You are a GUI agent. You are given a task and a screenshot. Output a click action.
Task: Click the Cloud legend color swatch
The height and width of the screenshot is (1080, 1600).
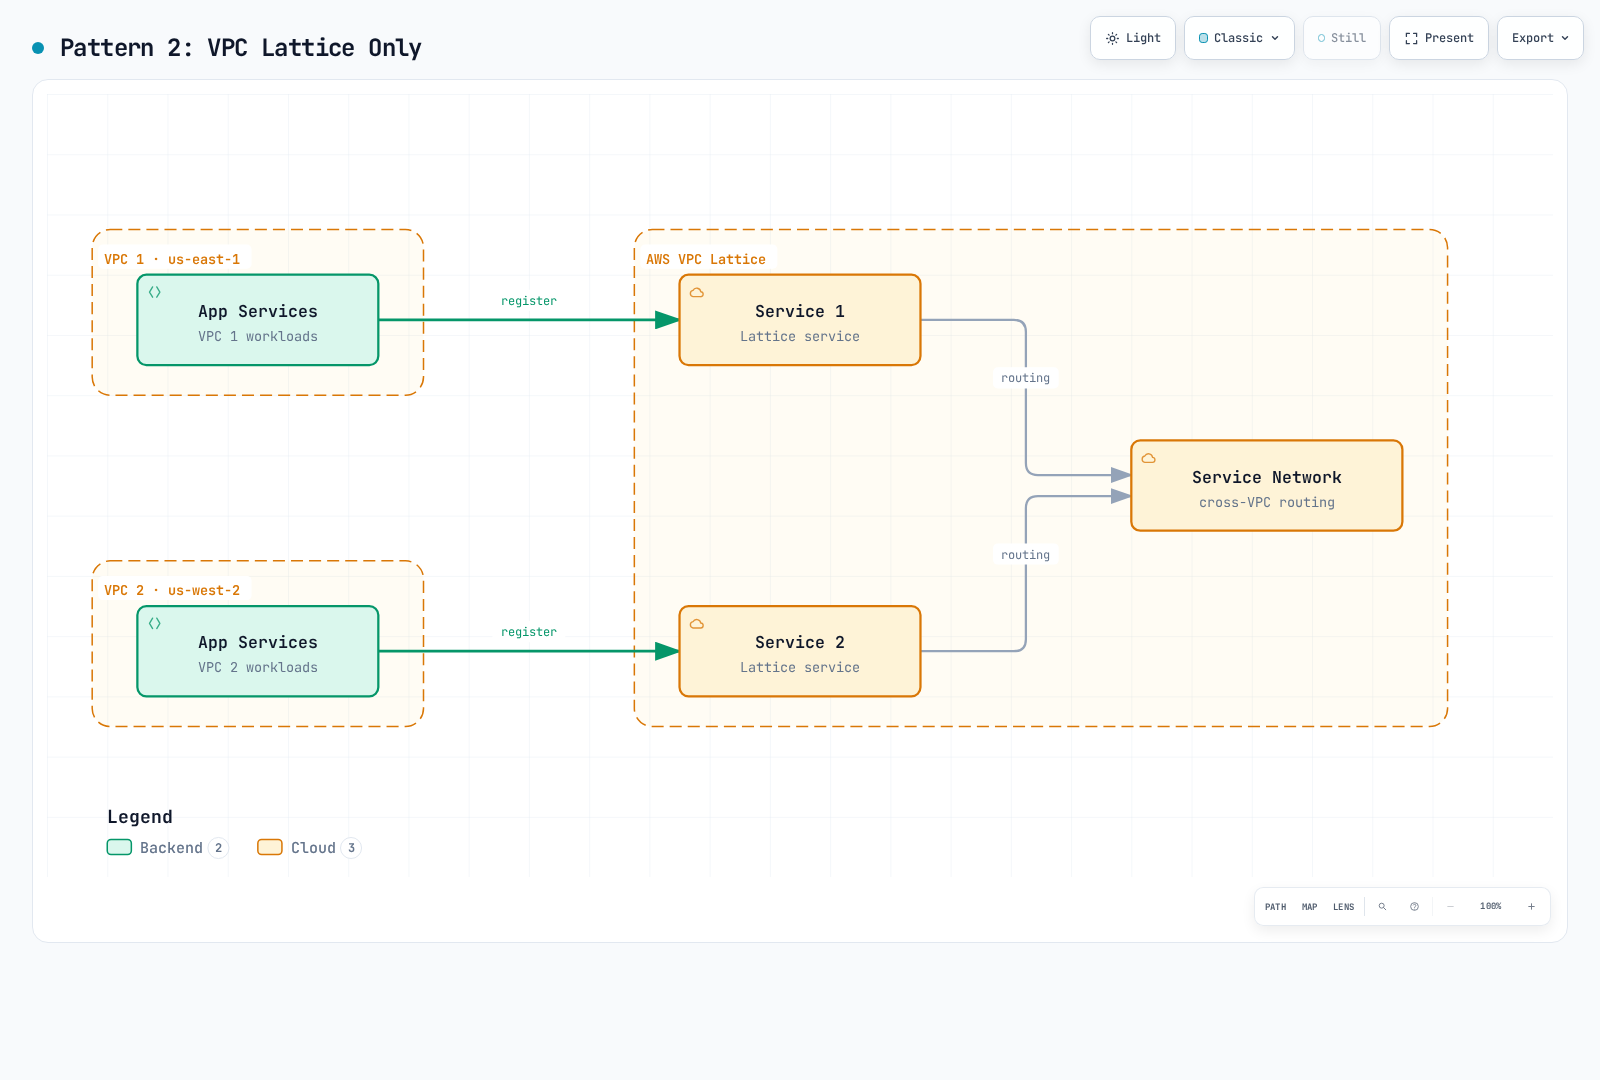[x=270, y=847]
